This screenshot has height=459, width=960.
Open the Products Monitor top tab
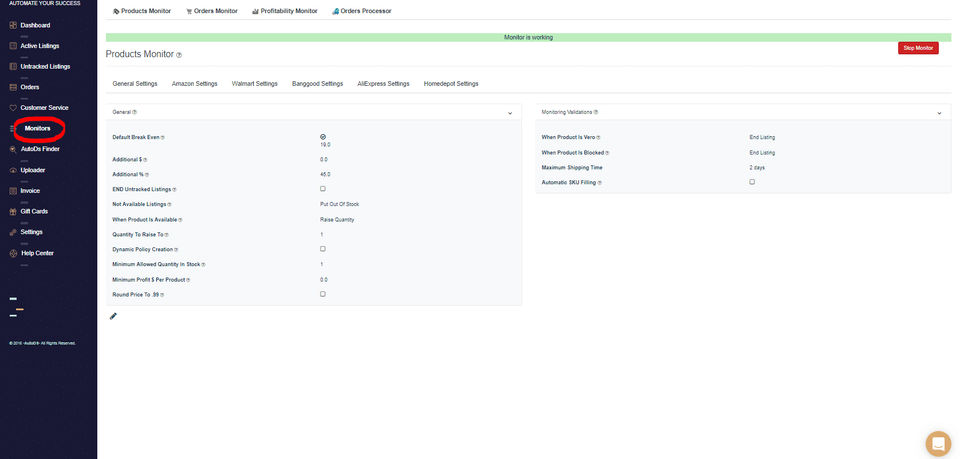(x=142, y=11)
